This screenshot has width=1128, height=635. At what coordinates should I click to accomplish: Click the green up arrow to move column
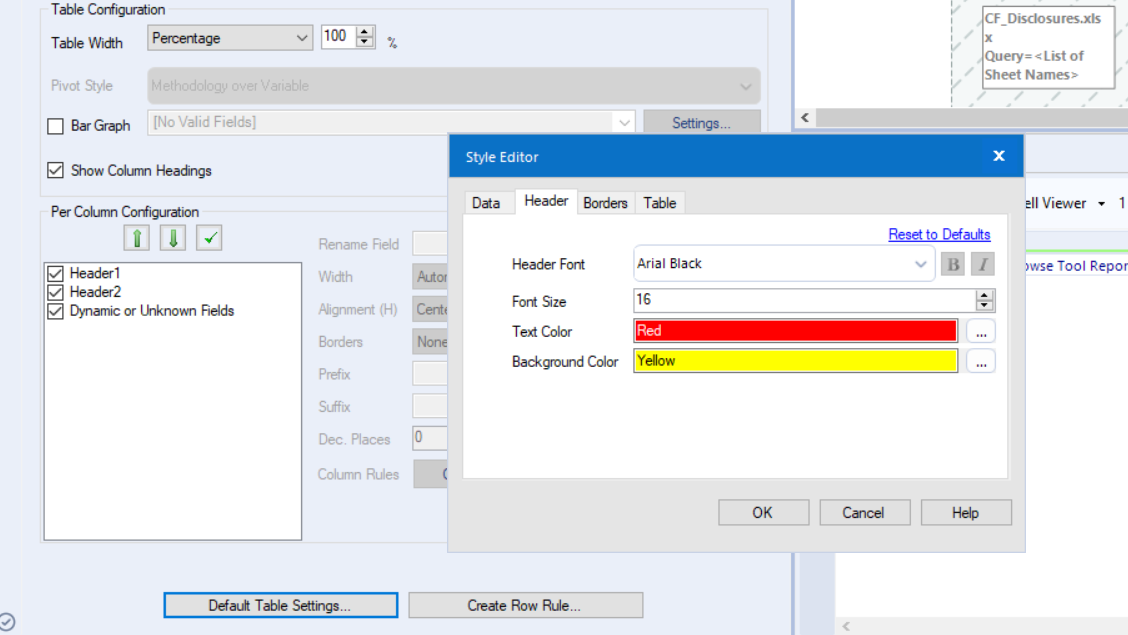136,237
